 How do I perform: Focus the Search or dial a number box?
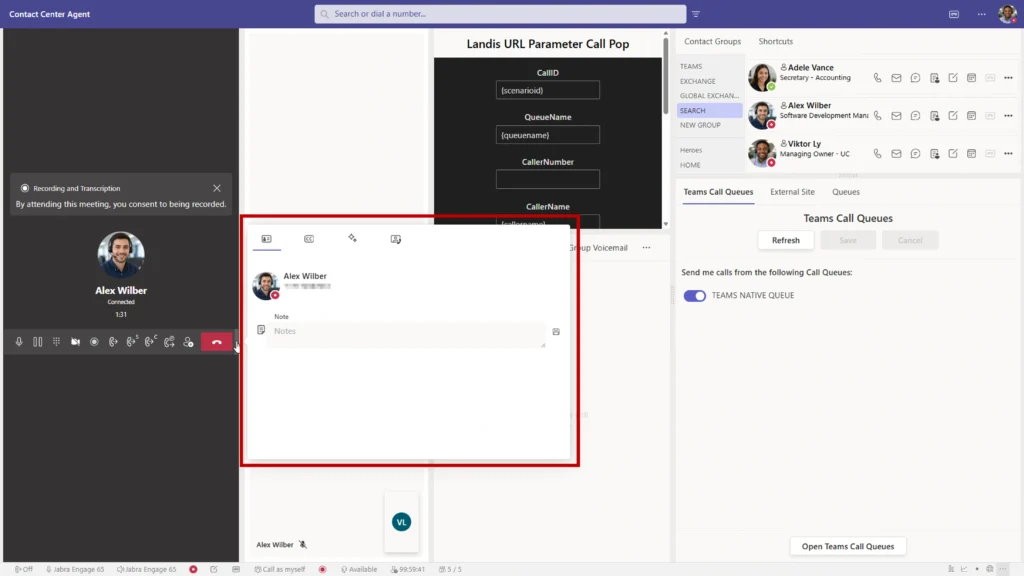(x=500, y=14)
